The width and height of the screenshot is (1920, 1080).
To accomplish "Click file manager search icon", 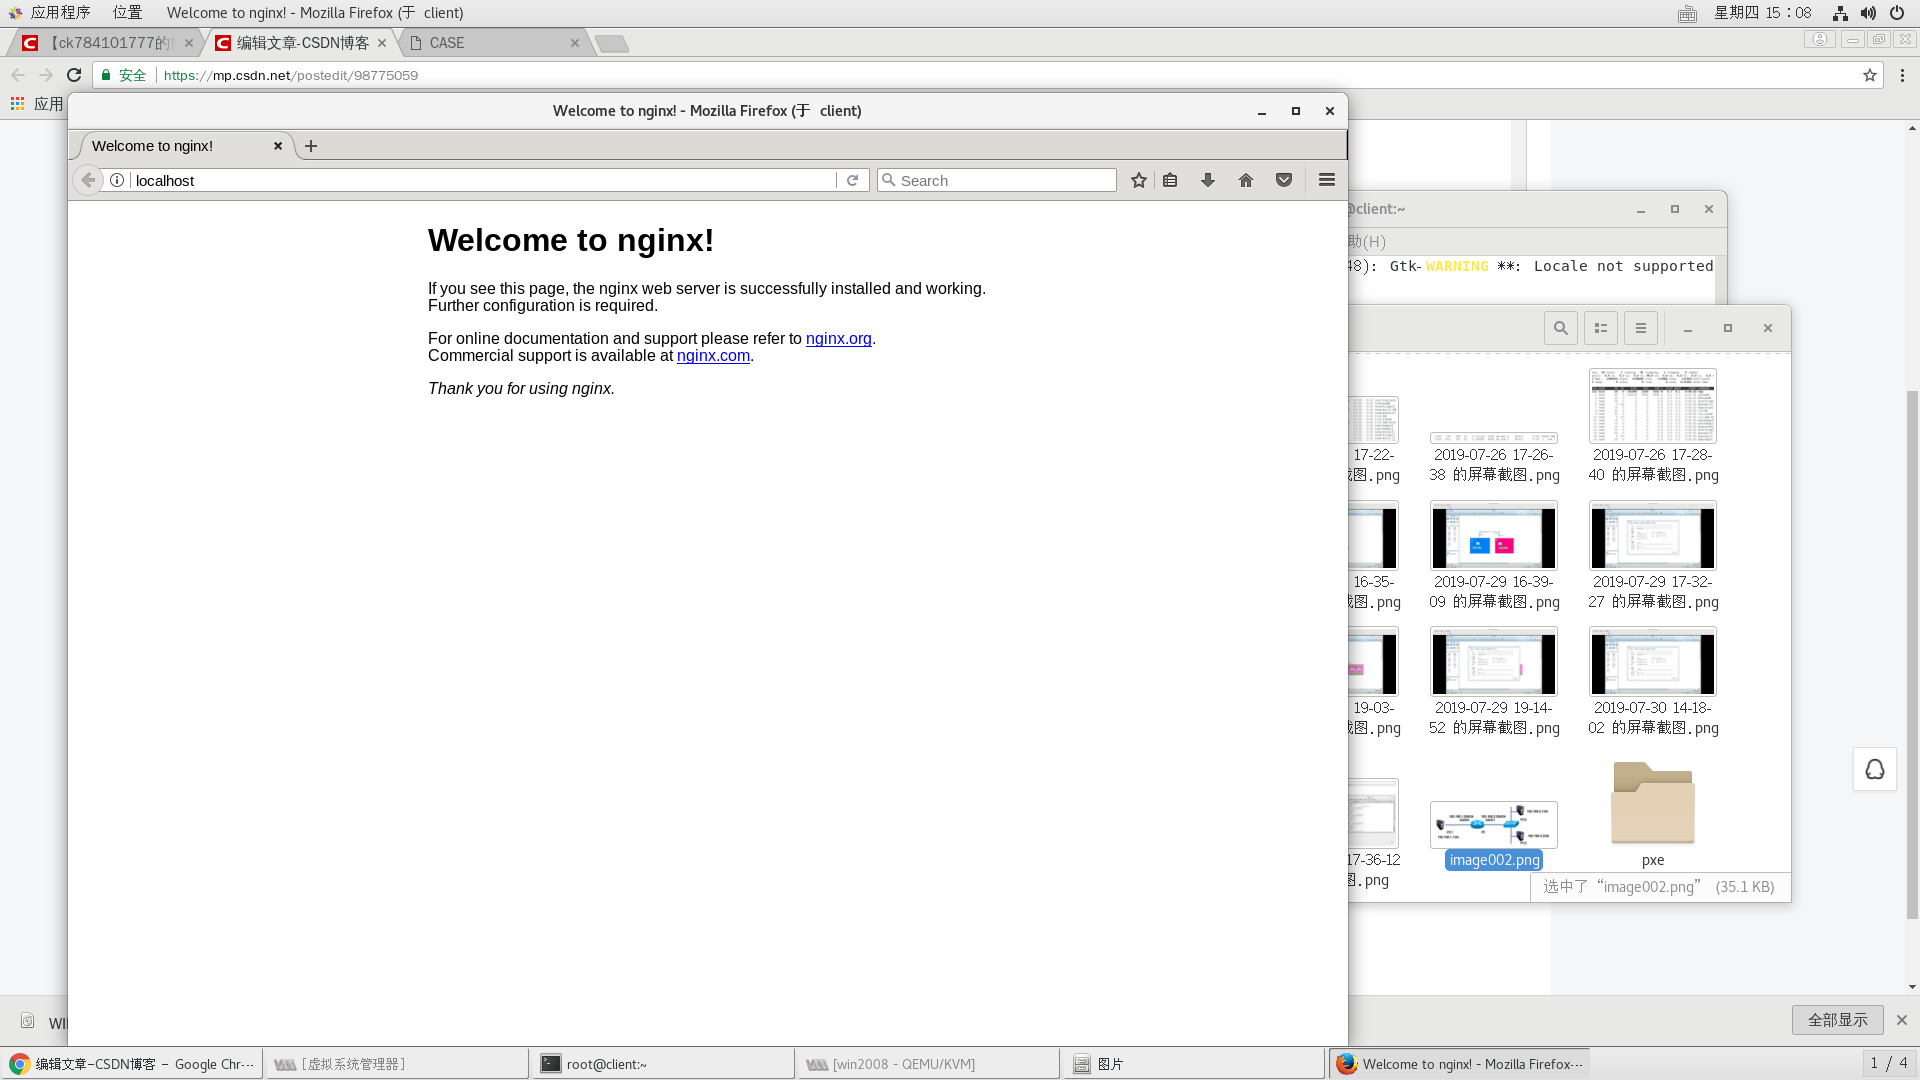I will point(1560,328).
